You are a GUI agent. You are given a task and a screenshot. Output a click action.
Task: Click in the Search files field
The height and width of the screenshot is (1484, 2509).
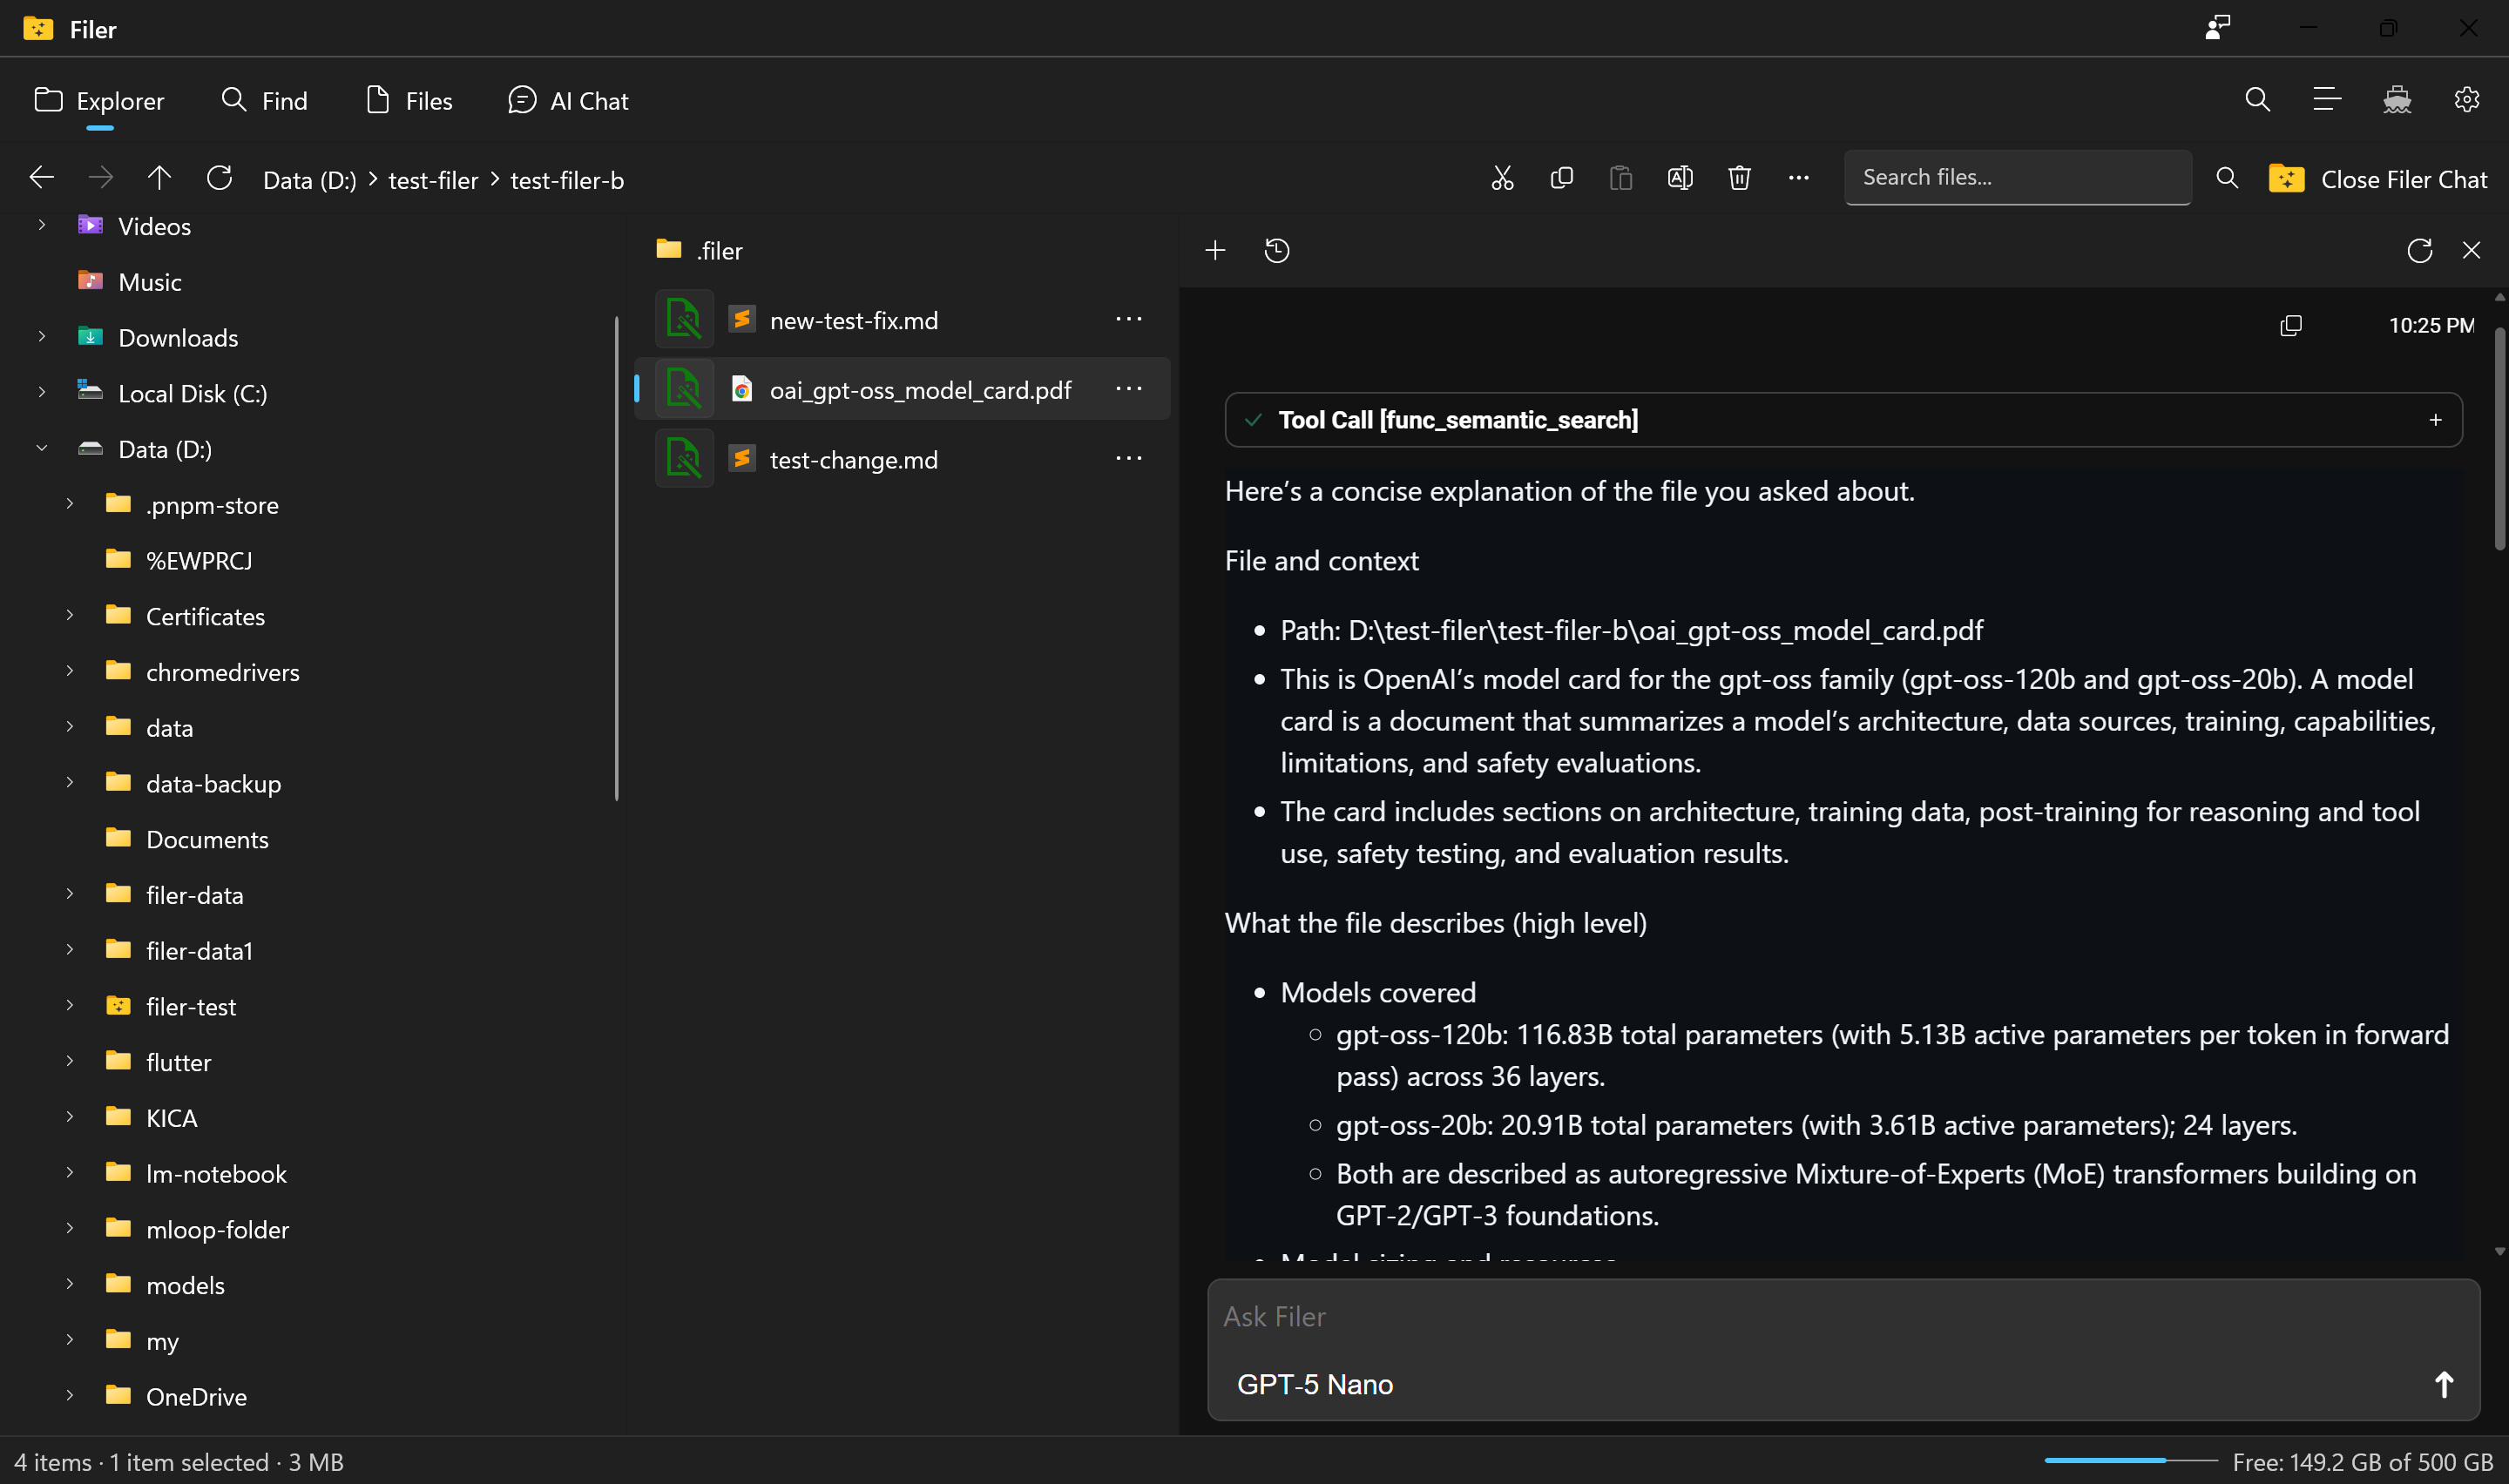coord(2017,177)
